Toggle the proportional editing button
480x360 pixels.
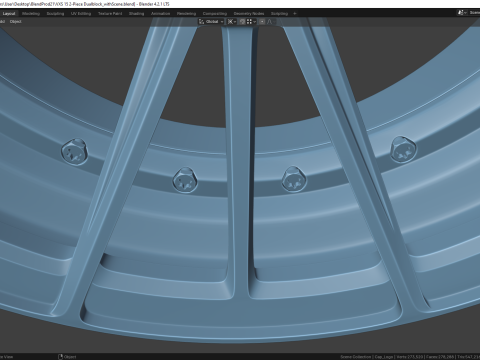(262, 22)
